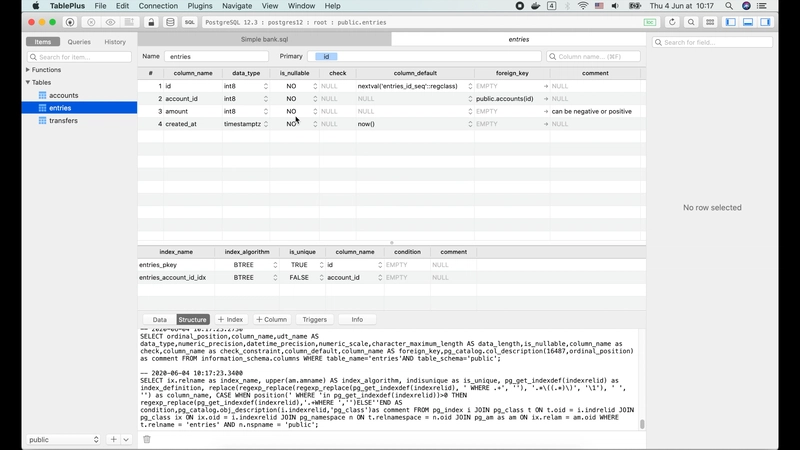The width and height of the screenshot is (800, 450).
Task: Add a new Column
Action: 271,319
